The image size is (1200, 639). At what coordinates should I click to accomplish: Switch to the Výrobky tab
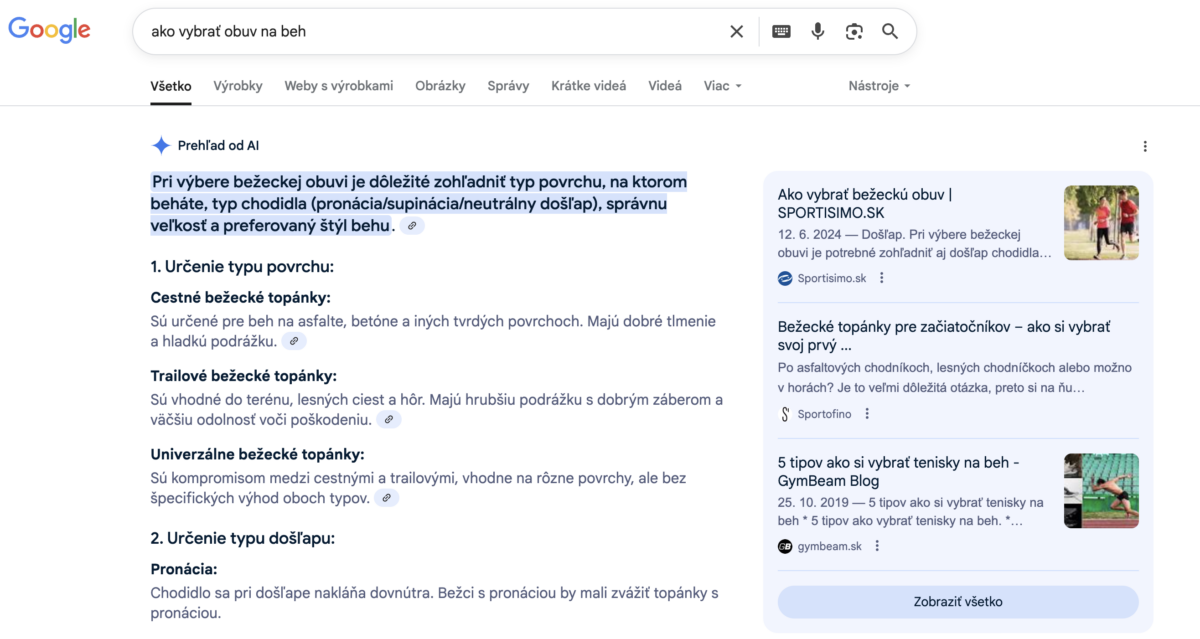[x=238, y=86]
